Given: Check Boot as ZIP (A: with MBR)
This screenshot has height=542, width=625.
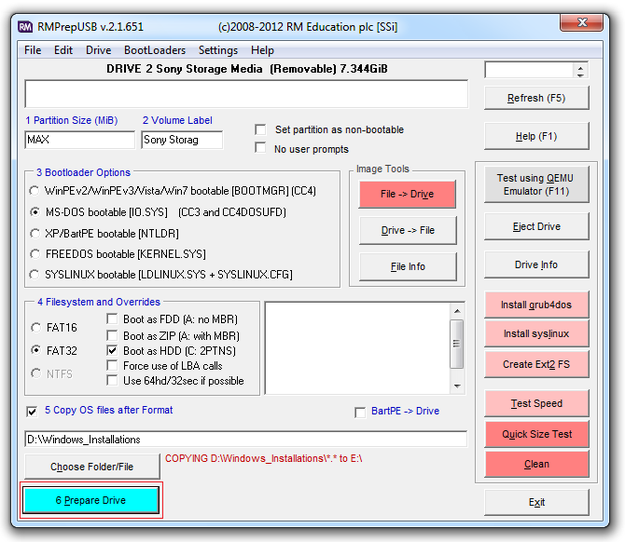Looking at the screenshot, I should coord(112,336).
